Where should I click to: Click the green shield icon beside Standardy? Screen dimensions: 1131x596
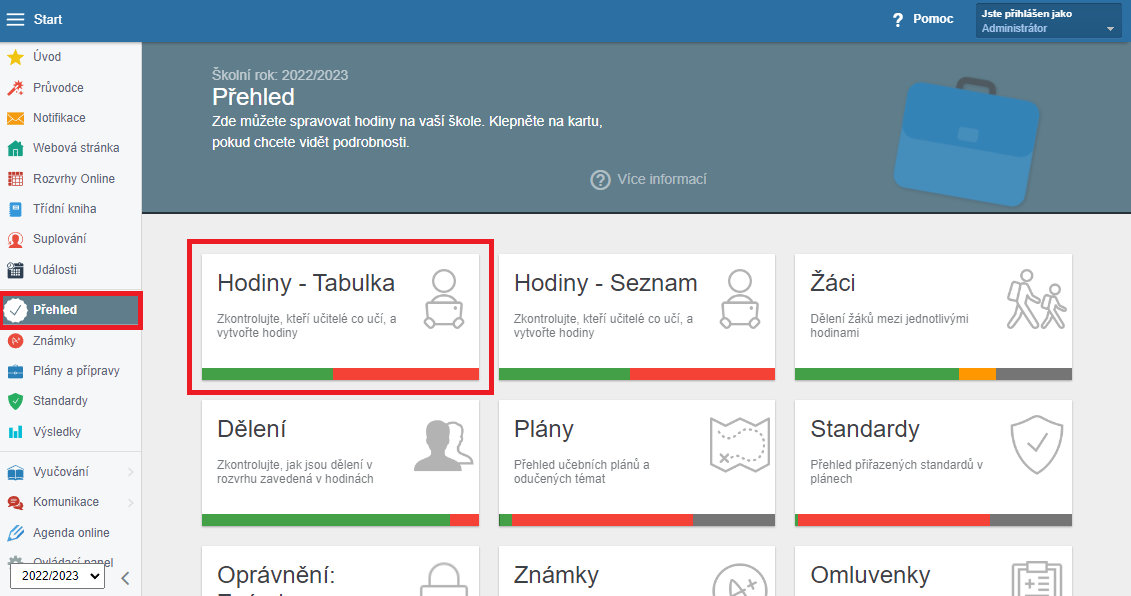(x=15, y=401)
